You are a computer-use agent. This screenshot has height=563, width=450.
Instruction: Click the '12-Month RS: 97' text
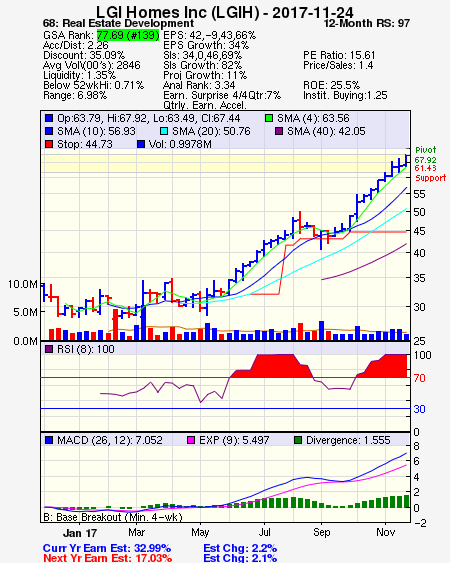(367, 24)
